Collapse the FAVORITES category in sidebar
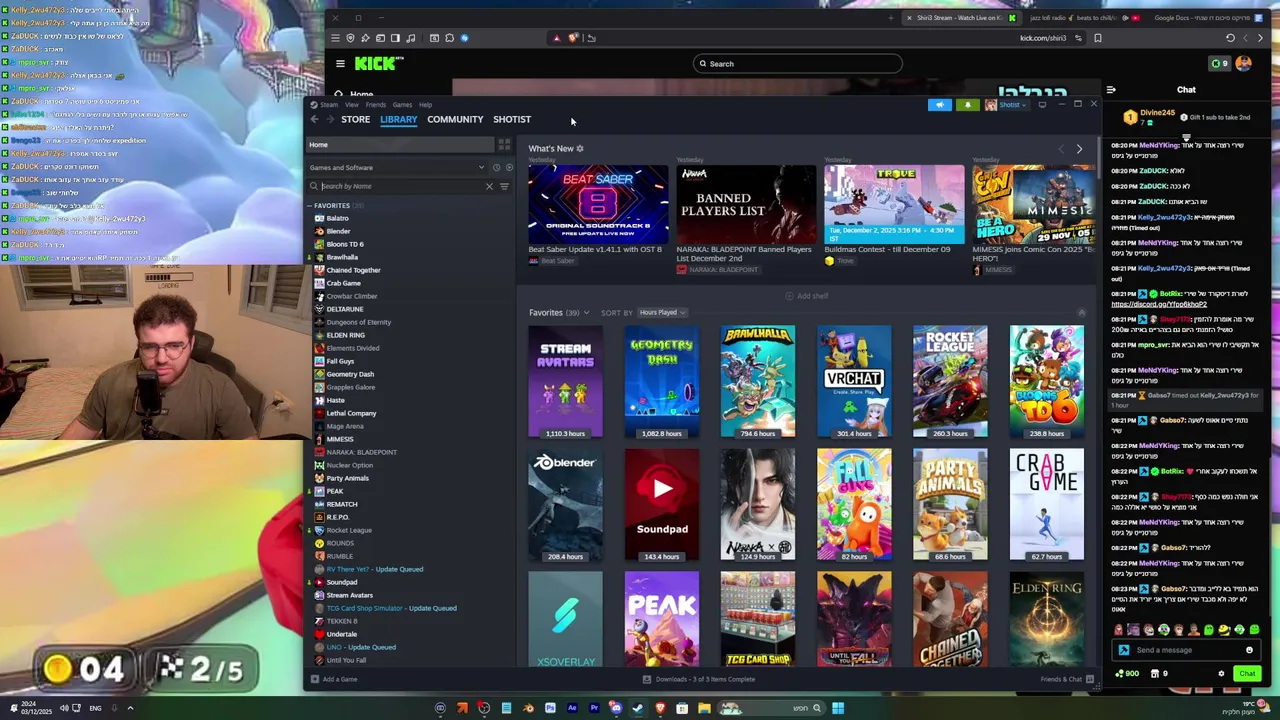This screenshot has height=720, width=1280. [x=310, y=206]
